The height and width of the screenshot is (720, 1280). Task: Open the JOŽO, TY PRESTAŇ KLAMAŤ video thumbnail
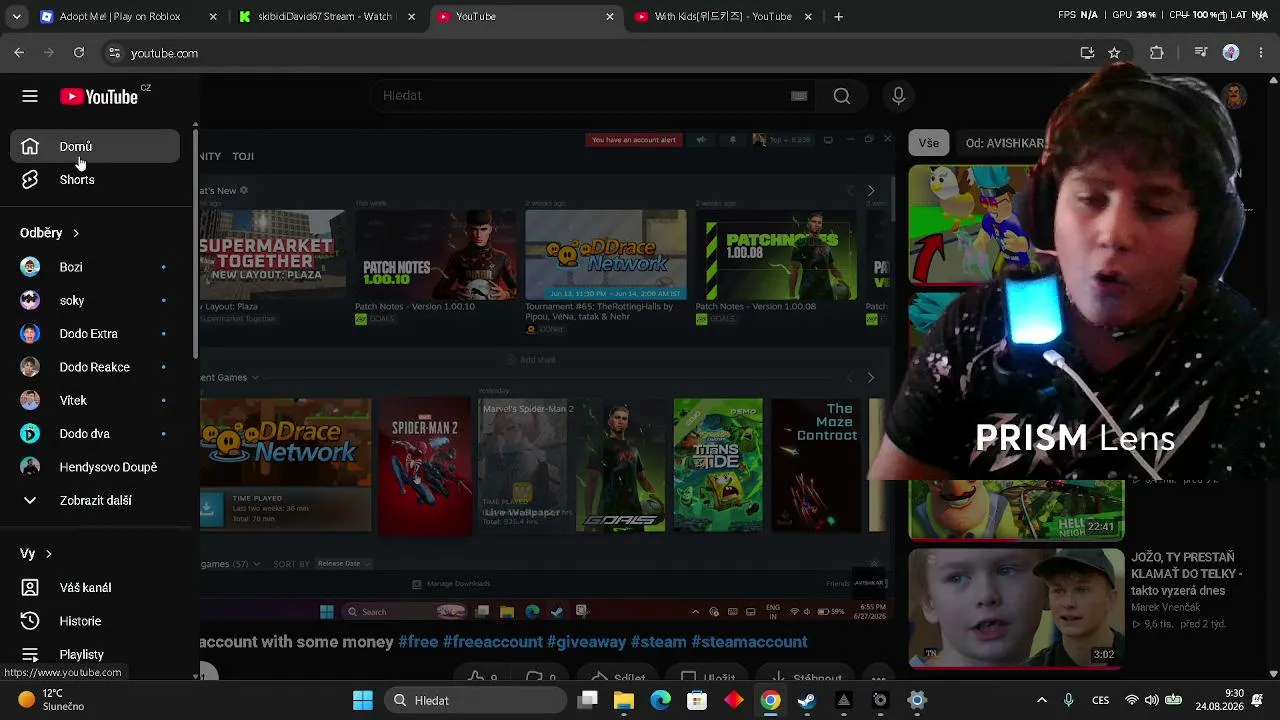[x=1016, y=607]
